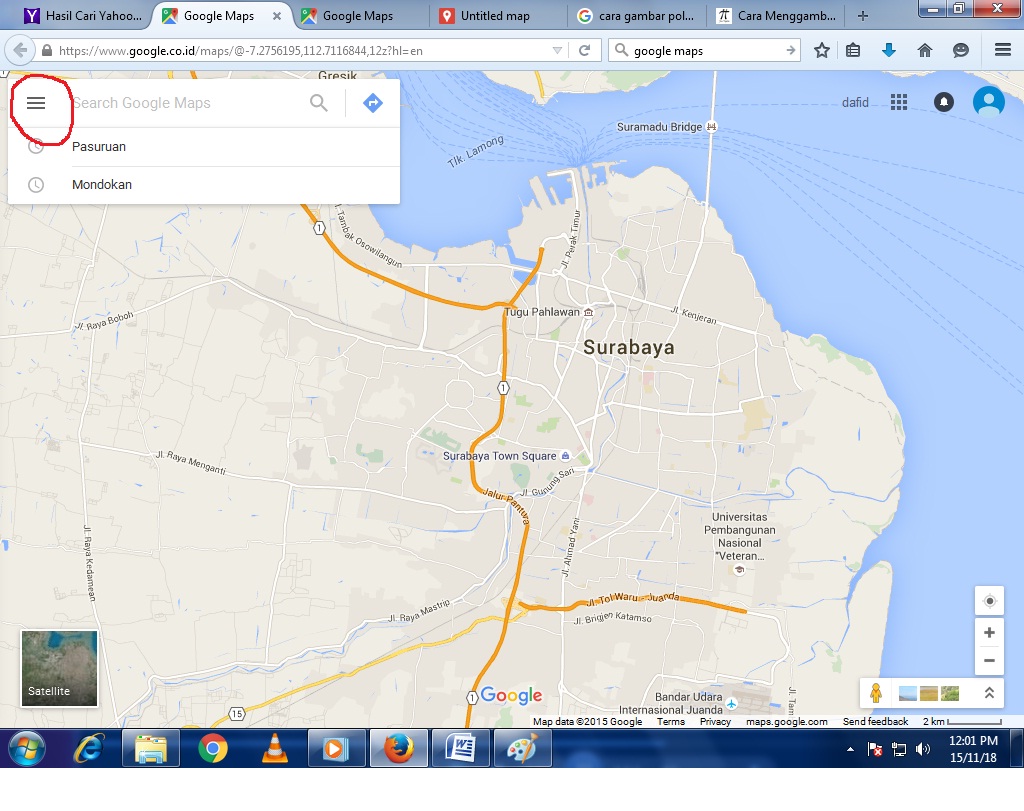The width and height of the screenshot is (1024, 811).
Task: Select the Pegman street view figure
Action: [875, 692]
